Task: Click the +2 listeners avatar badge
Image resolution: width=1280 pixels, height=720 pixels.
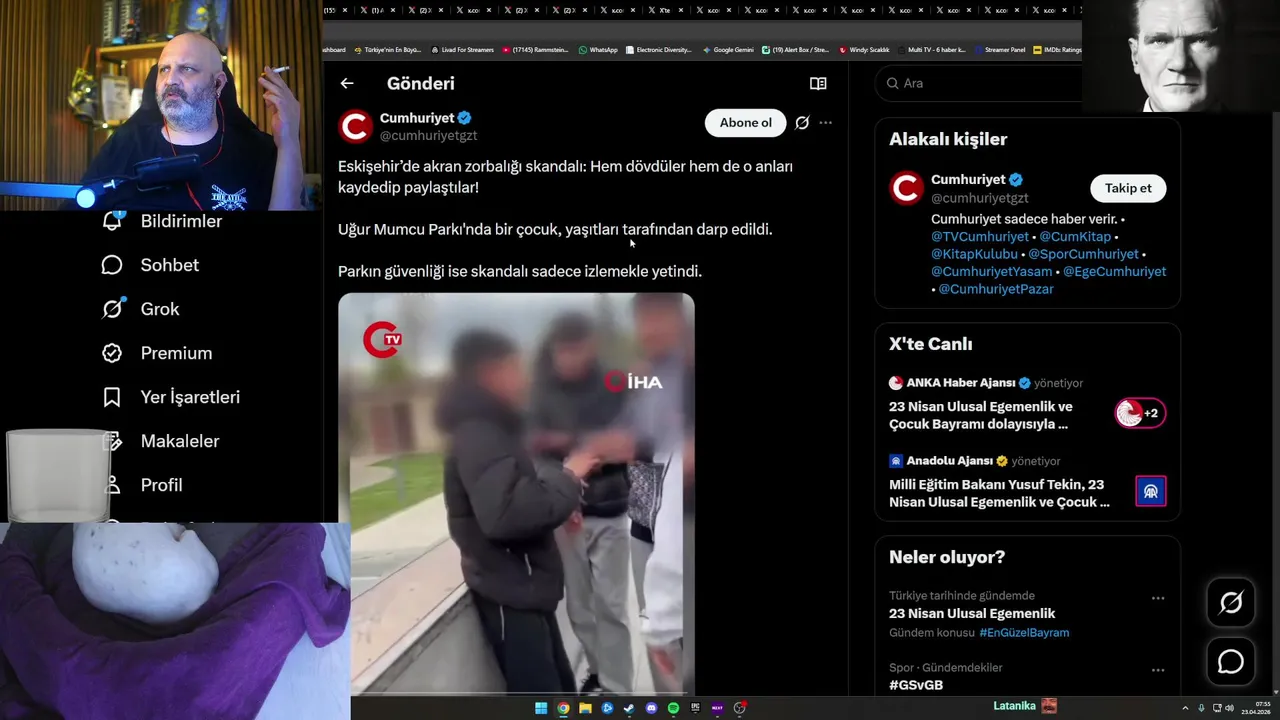Action: pyautogui.click(x=1140, y=413)
